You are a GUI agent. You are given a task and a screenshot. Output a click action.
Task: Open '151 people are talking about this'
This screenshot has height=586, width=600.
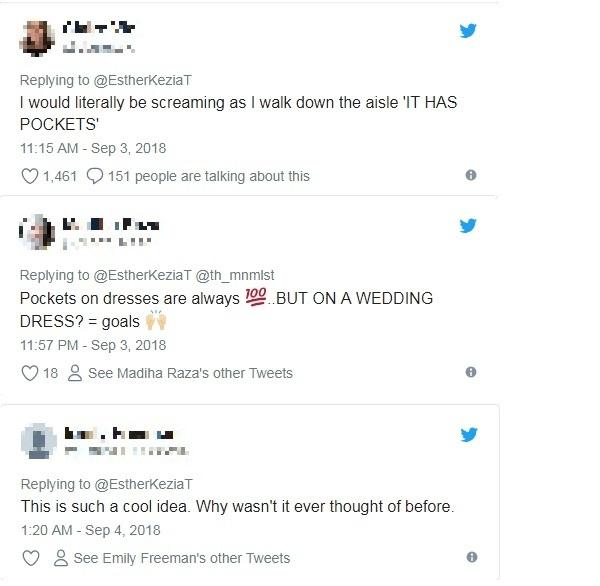point(212,176)
